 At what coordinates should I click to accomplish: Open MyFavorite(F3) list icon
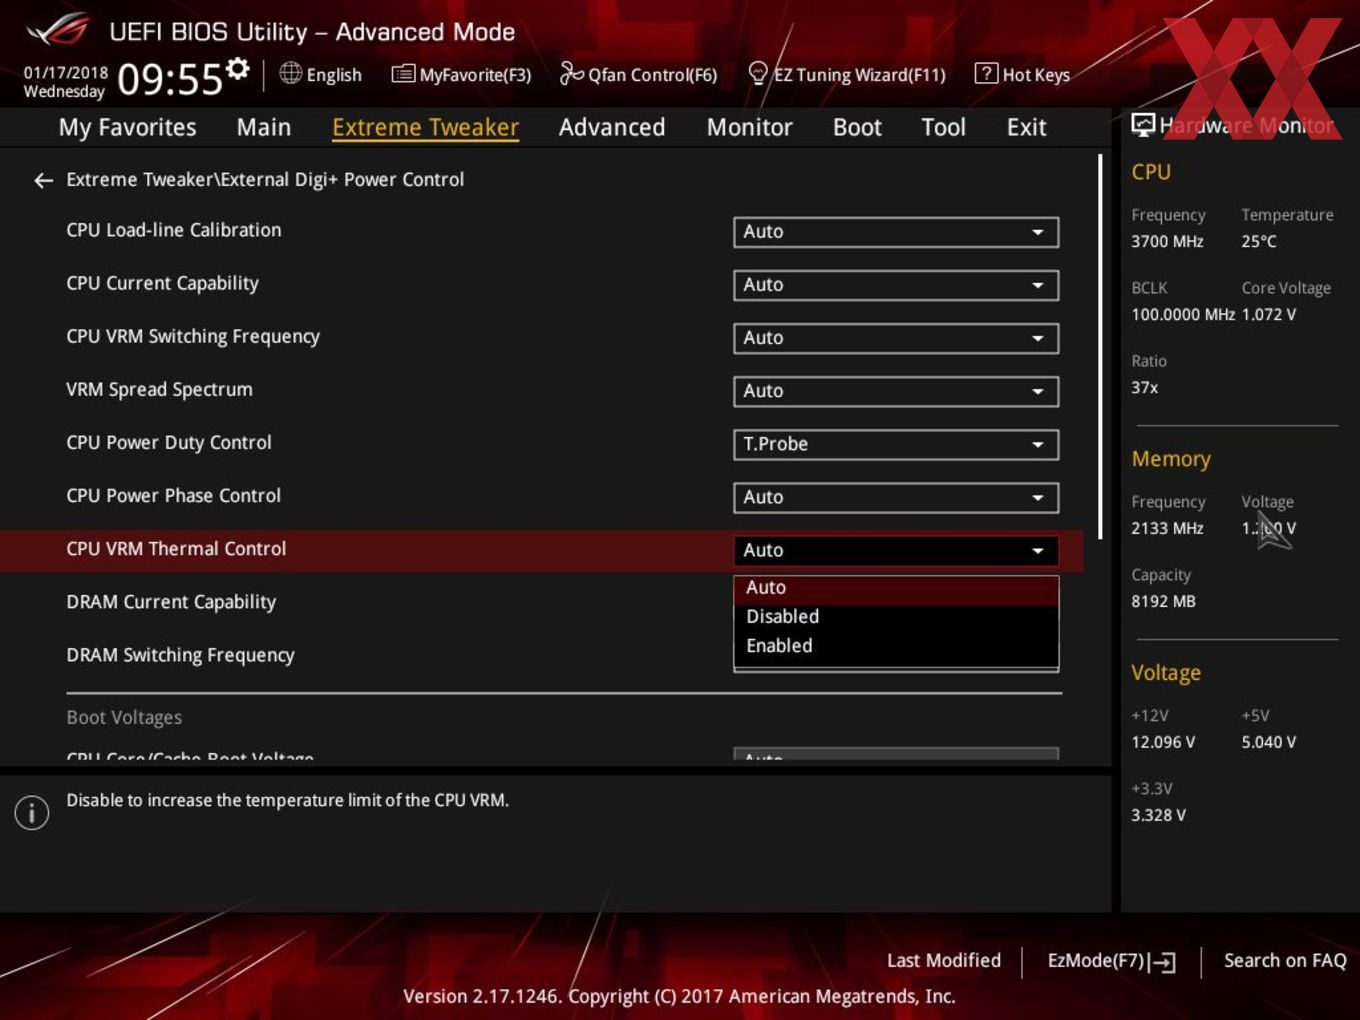[403, 74]
